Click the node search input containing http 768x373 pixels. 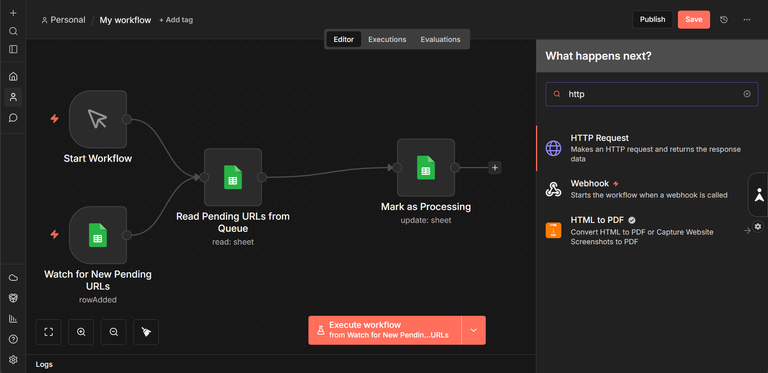[652, 94]
